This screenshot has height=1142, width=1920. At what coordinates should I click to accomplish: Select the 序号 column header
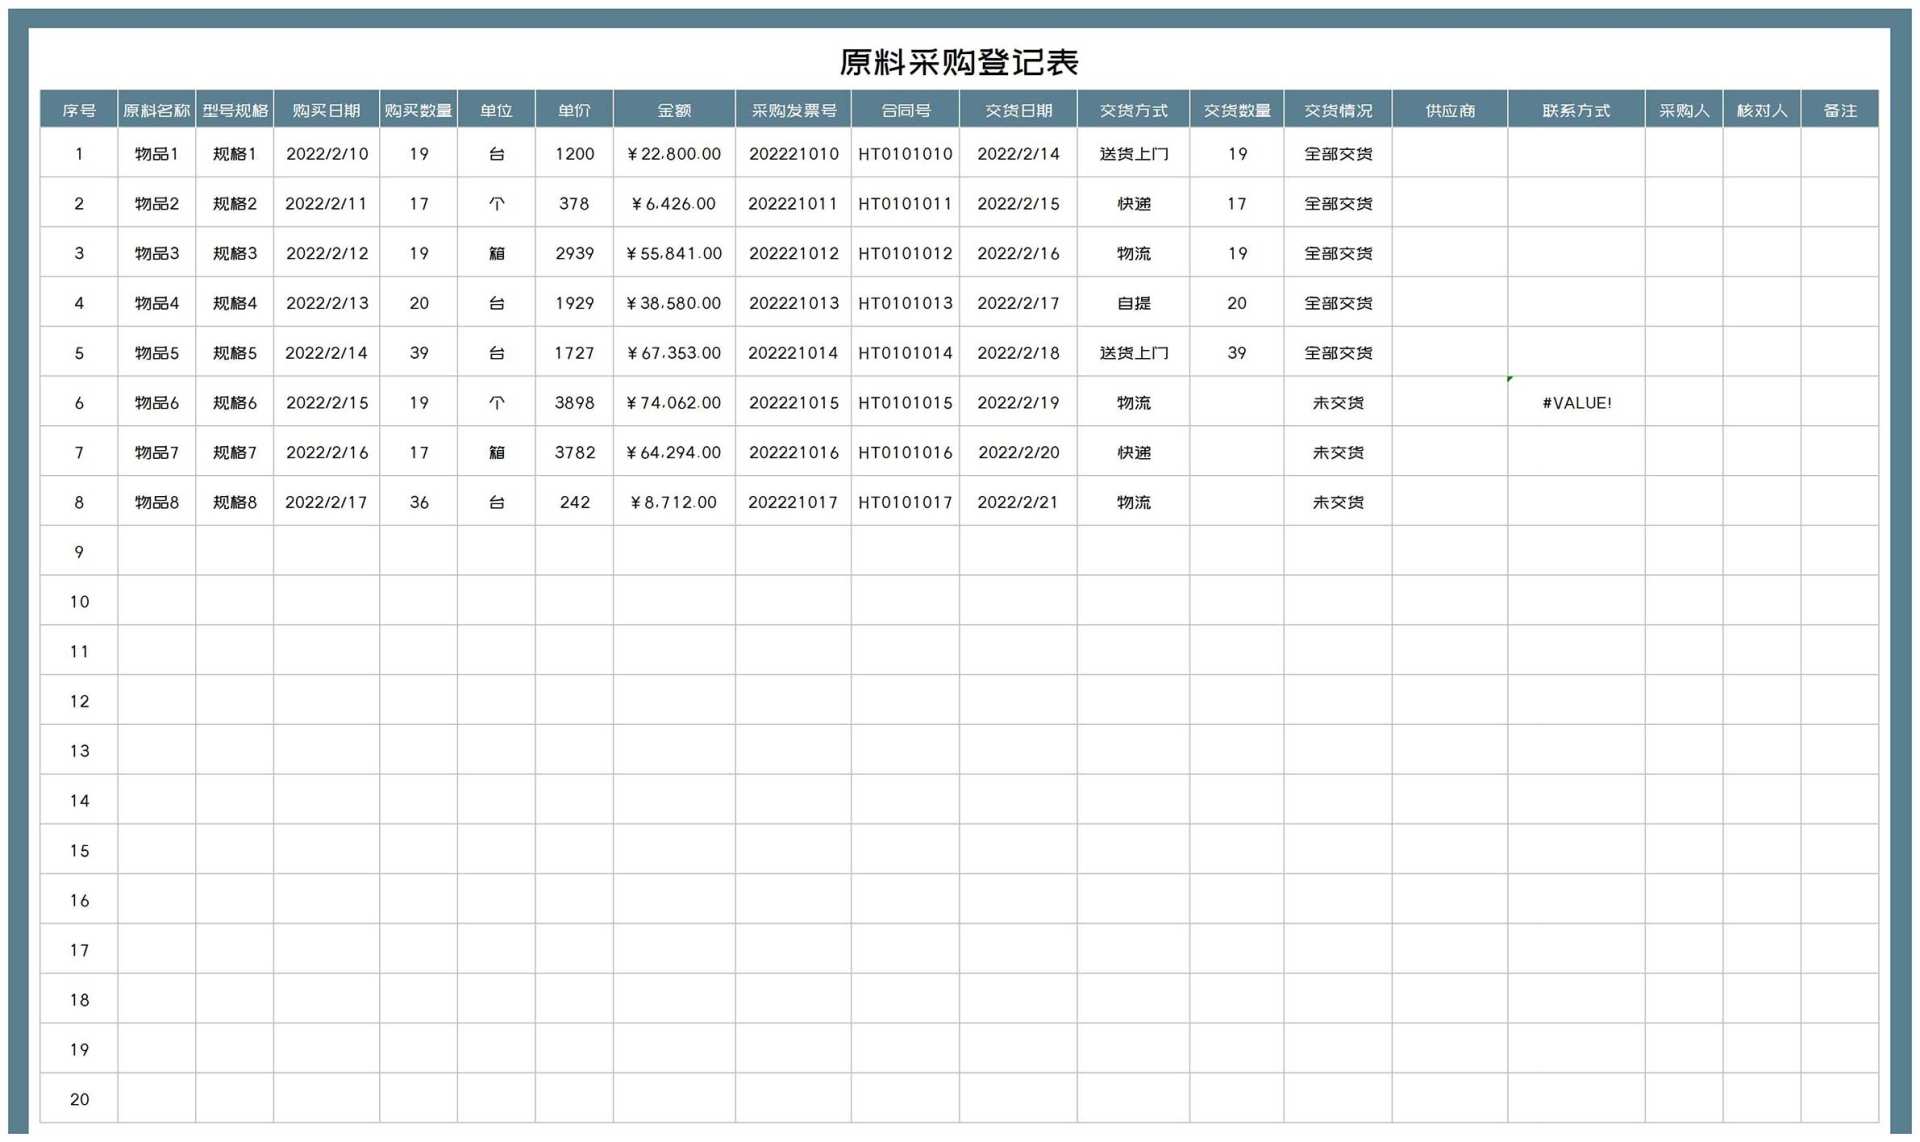pos(78,110)
